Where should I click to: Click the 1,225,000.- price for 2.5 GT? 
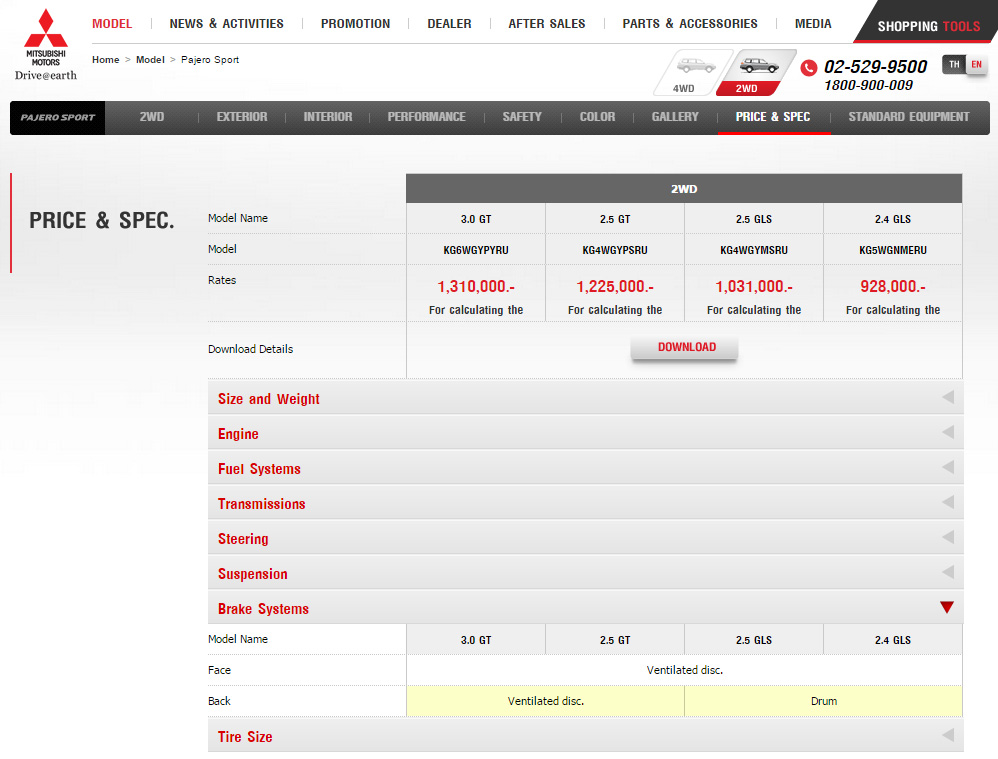(615, 287)
